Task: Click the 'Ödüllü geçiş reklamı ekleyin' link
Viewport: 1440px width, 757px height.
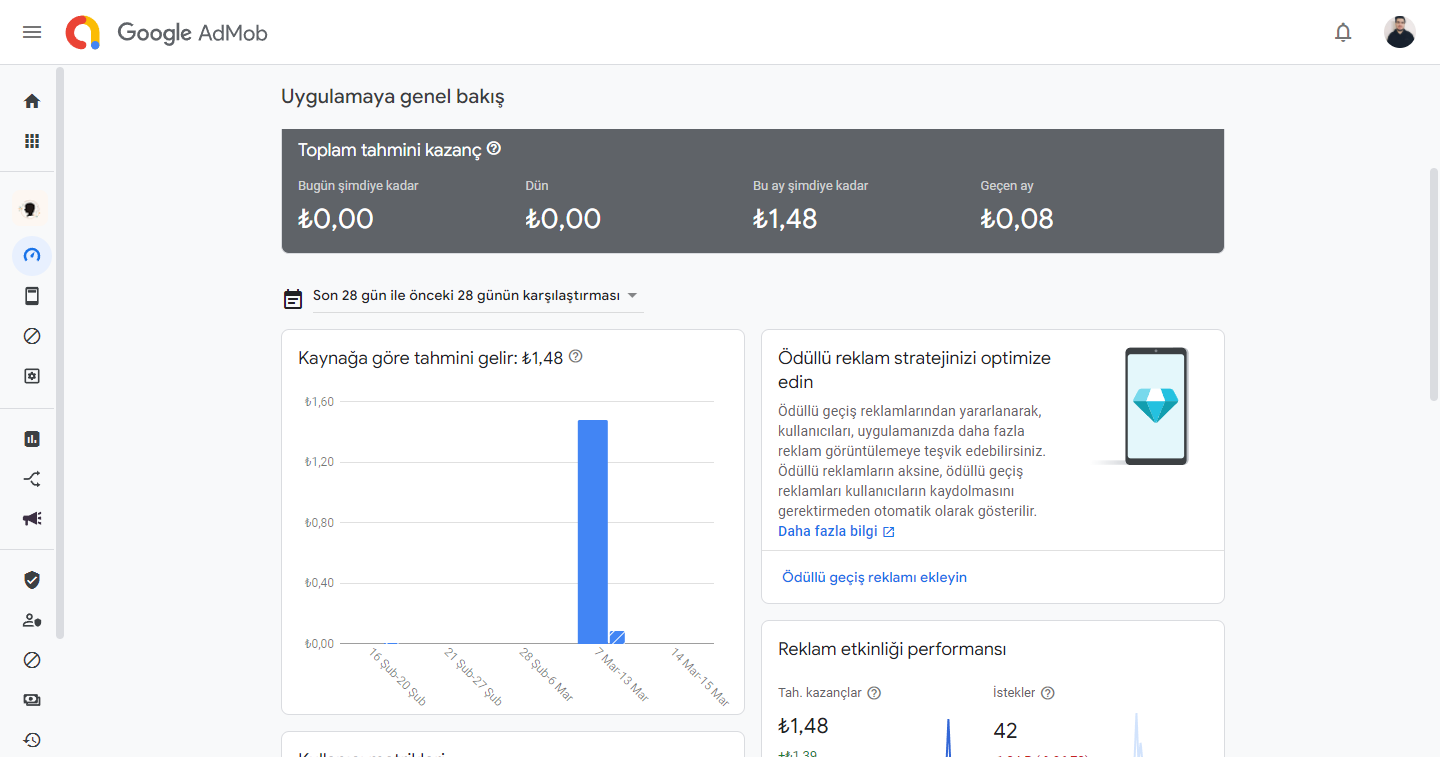Action: click(x=874, y=577)
